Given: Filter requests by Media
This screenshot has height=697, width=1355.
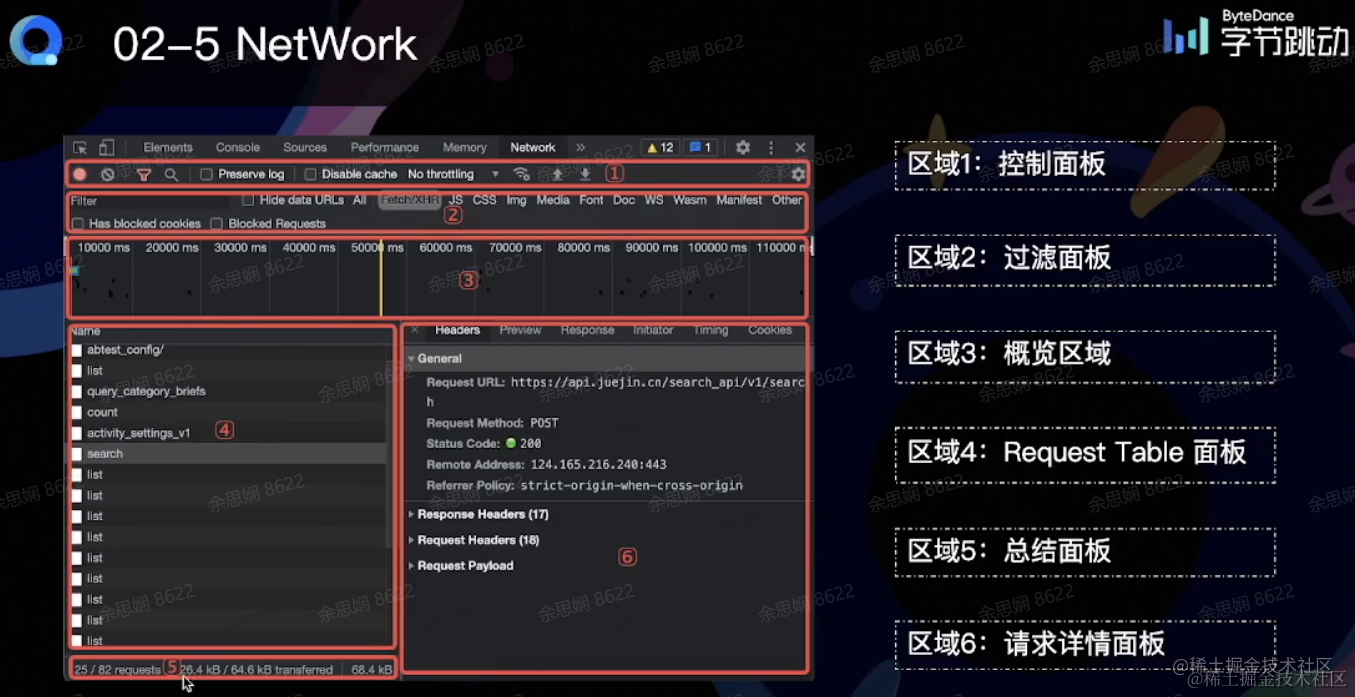Looking at the screenshot, I should point(553,200).
